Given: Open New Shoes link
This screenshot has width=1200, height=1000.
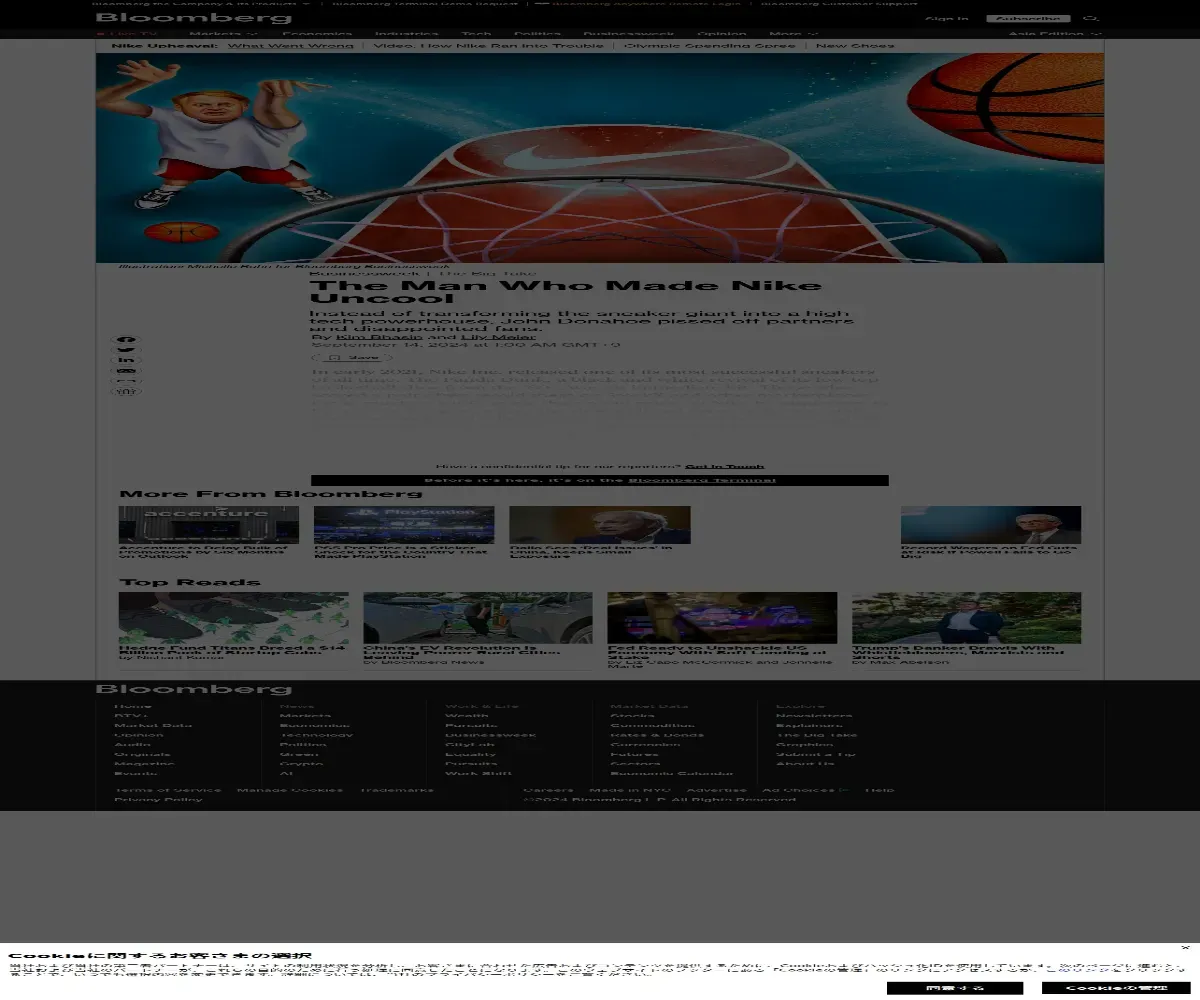Looking at the screenshot, I should [855, 46].
